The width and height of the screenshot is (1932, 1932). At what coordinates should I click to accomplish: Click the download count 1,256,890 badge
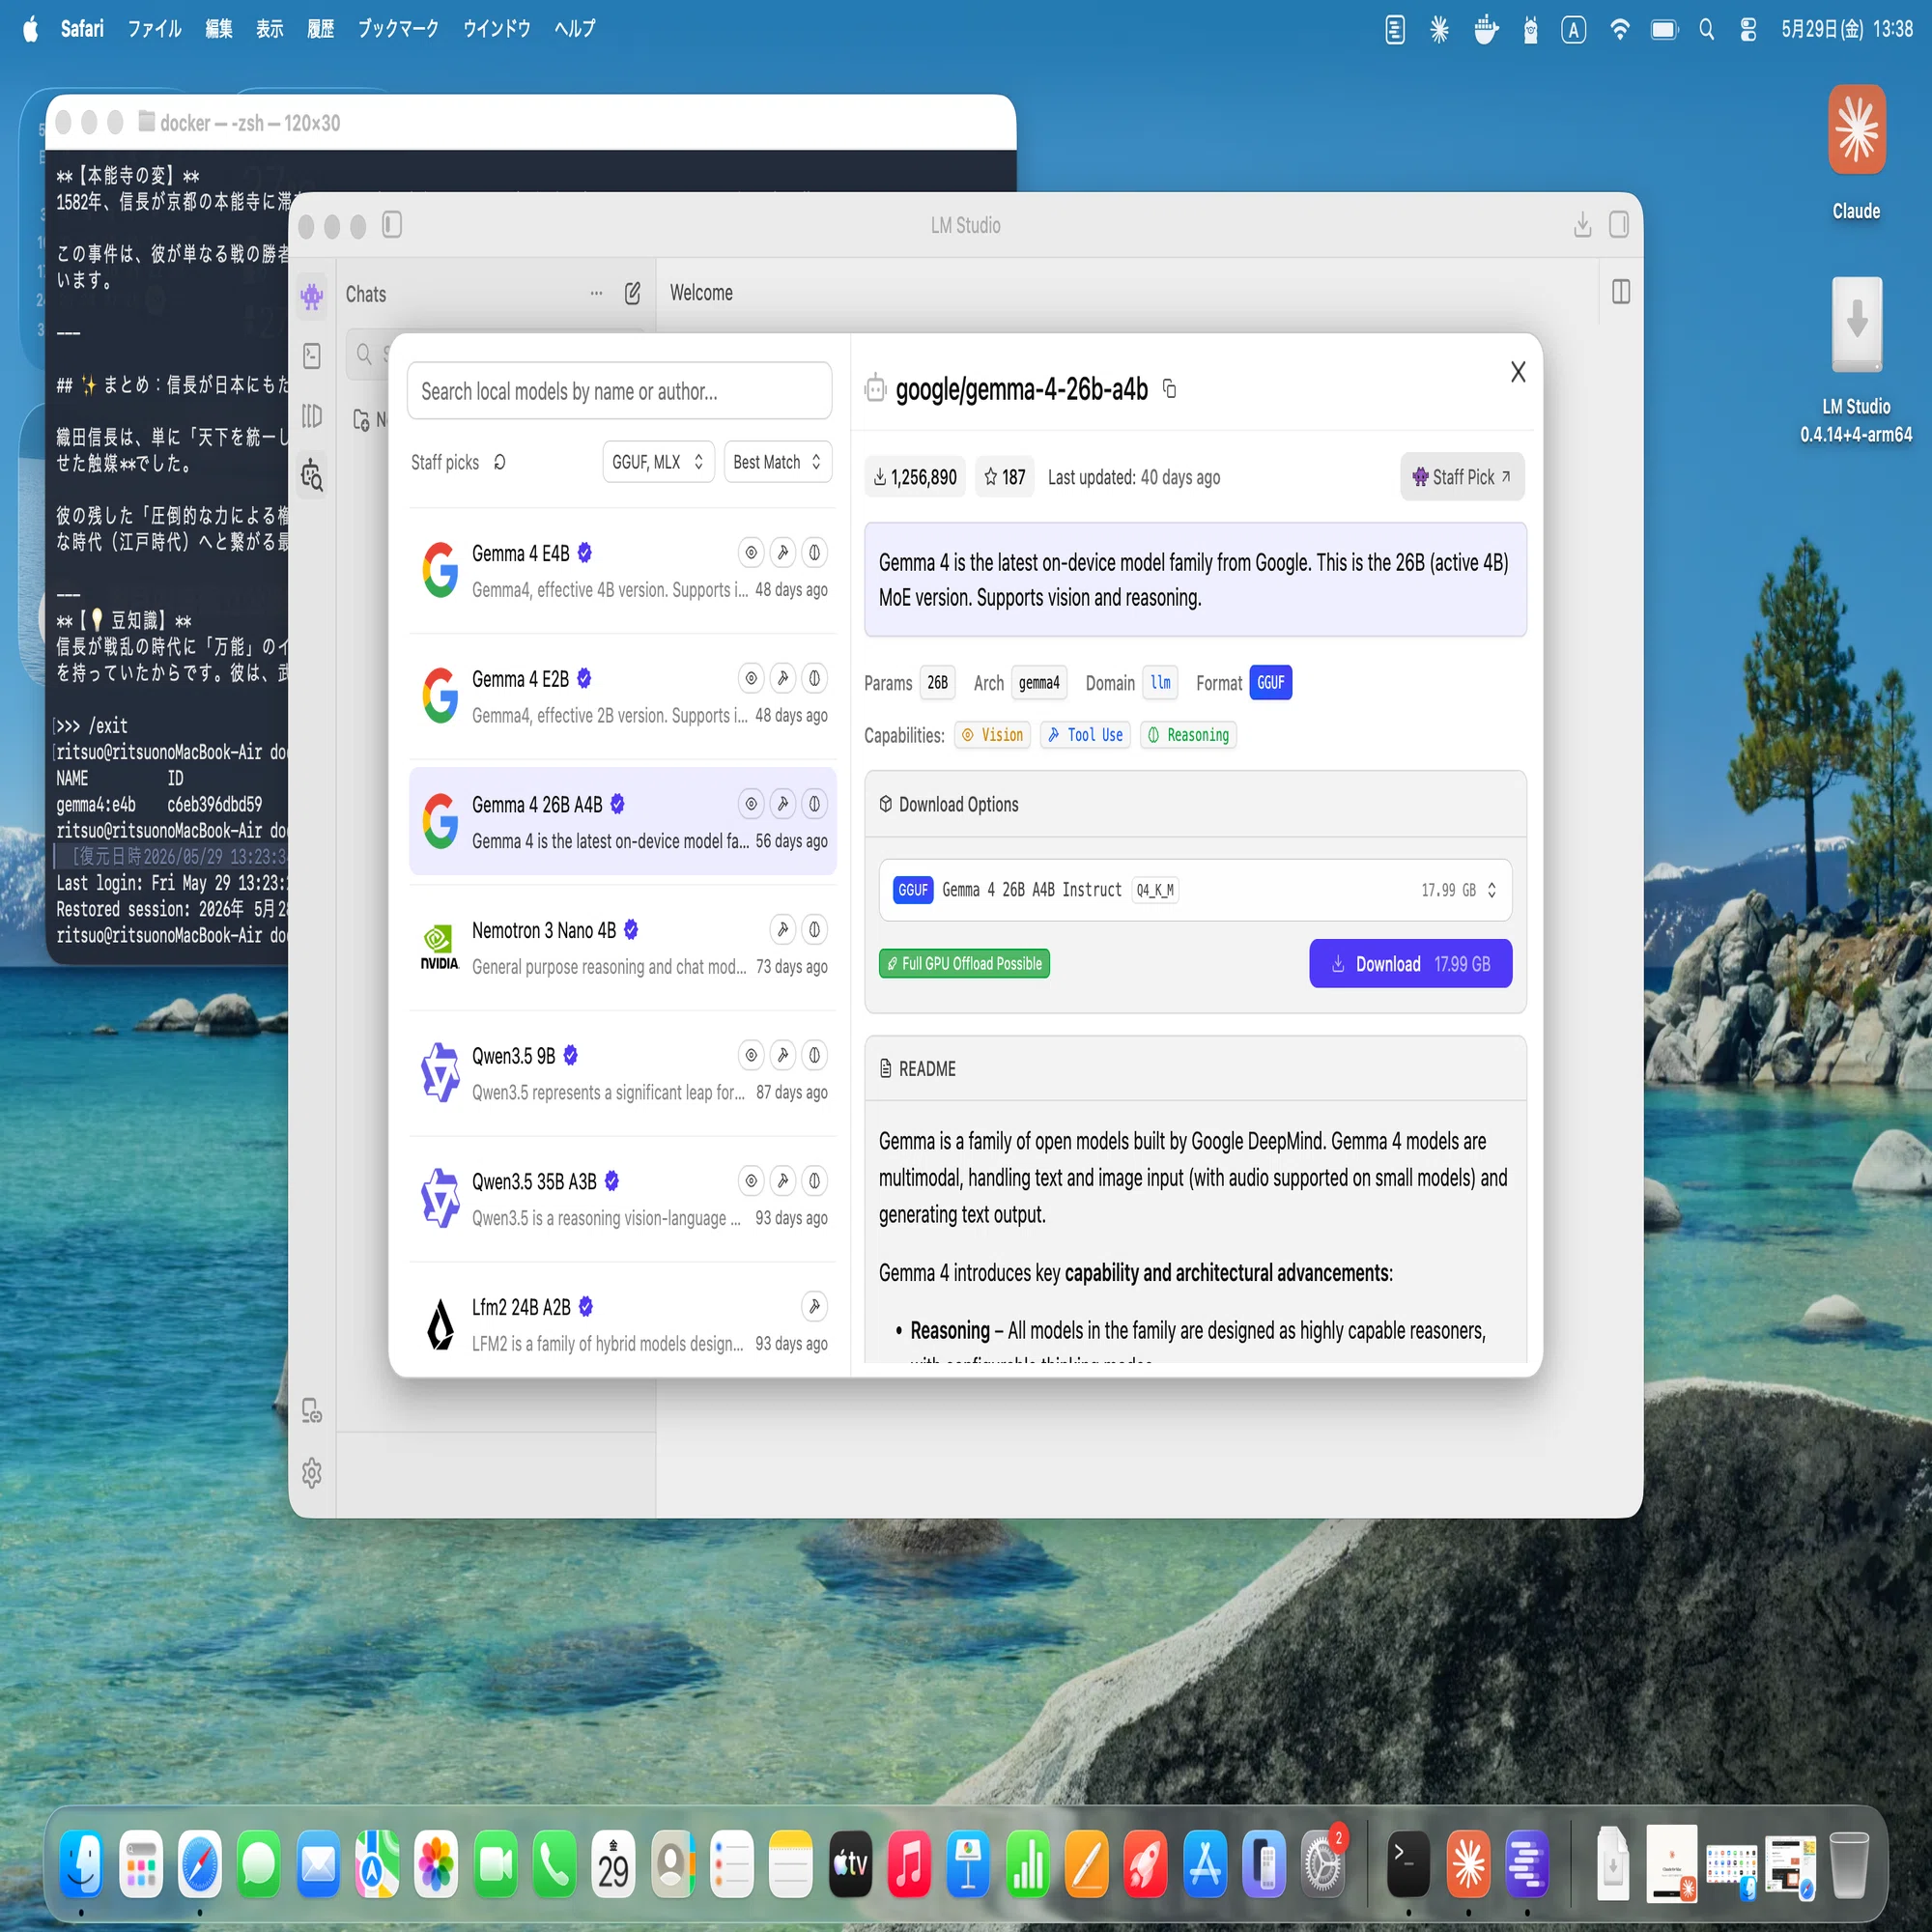[915, 477]
